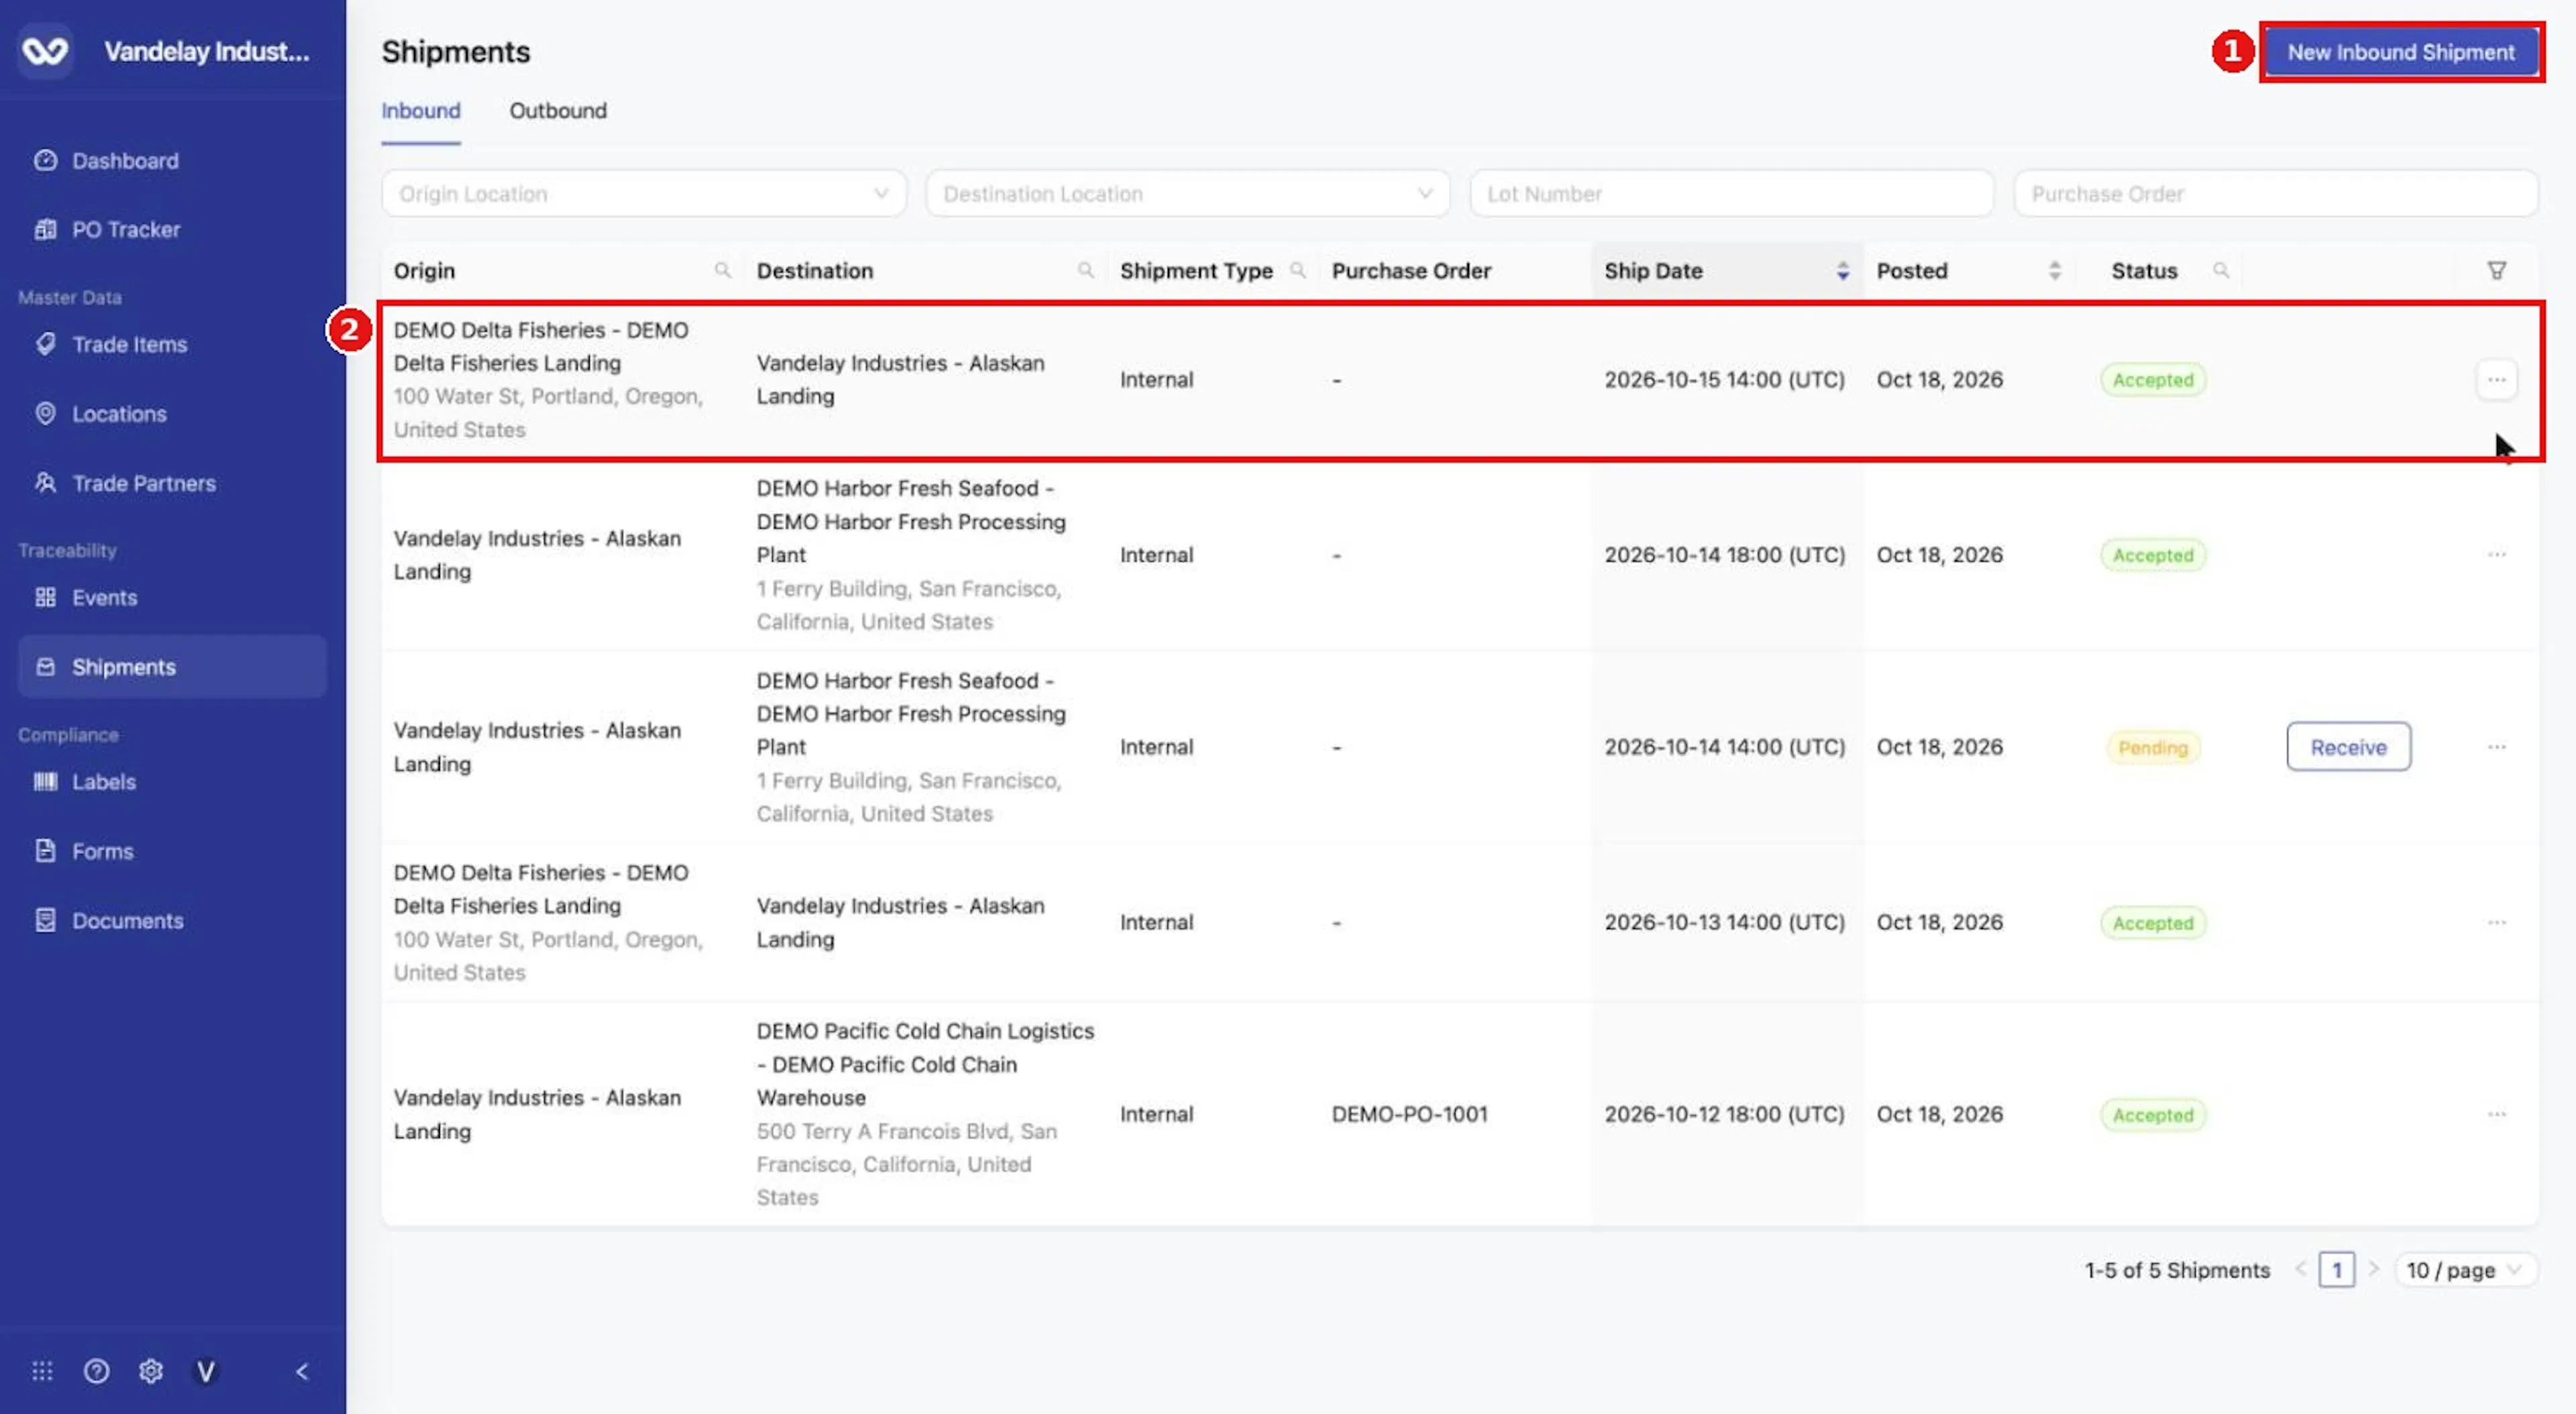Image resolution: width=2576 pixels, height=1414 pixels.
Task: Go to Trade Items in the sidebar
Action: tap(172, 344)
